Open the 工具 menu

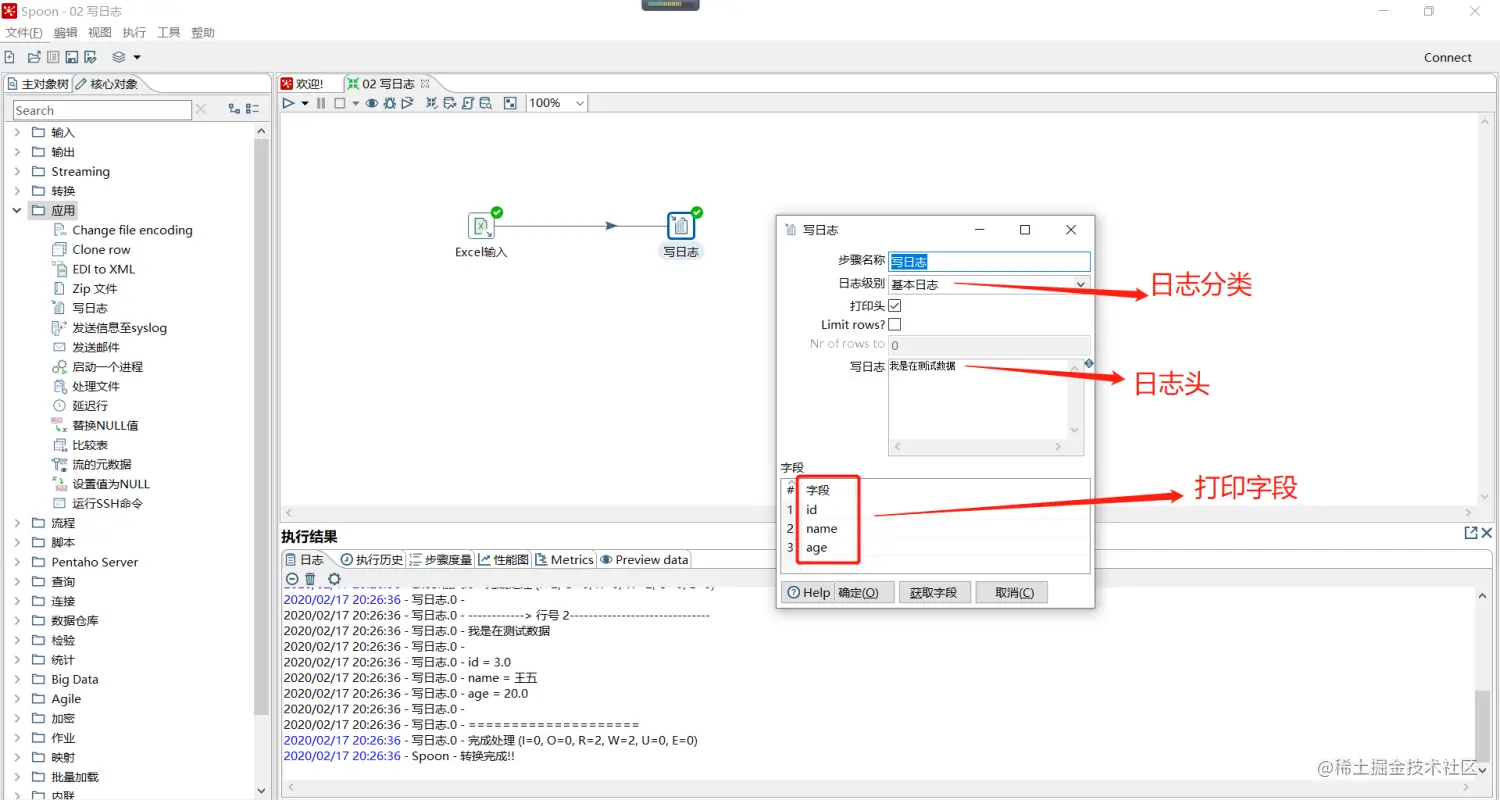click(169, 33)
